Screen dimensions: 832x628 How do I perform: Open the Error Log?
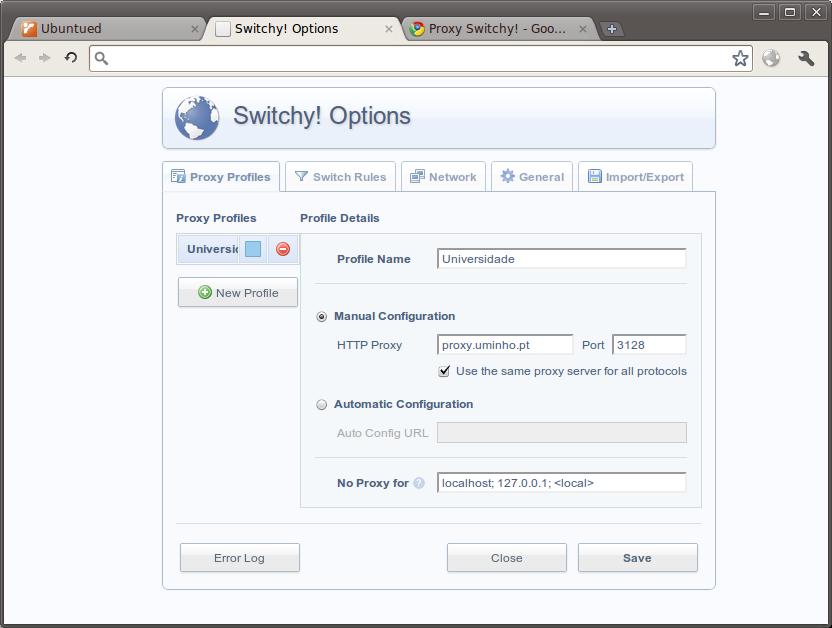[x=239, y=558]
